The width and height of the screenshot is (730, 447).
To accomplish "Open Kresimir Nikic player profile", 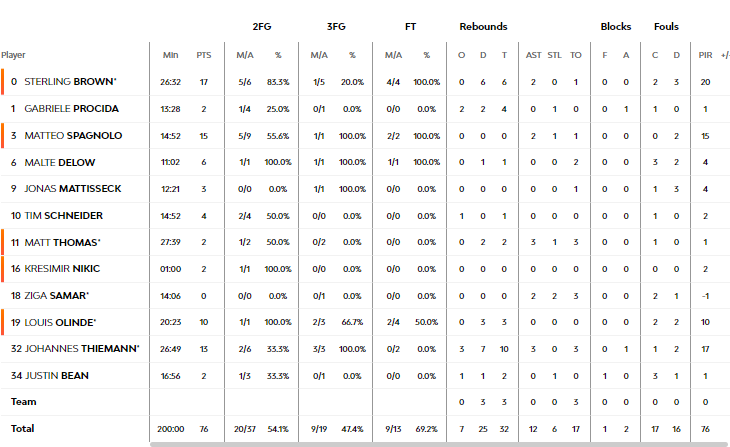I will (62, 269).
